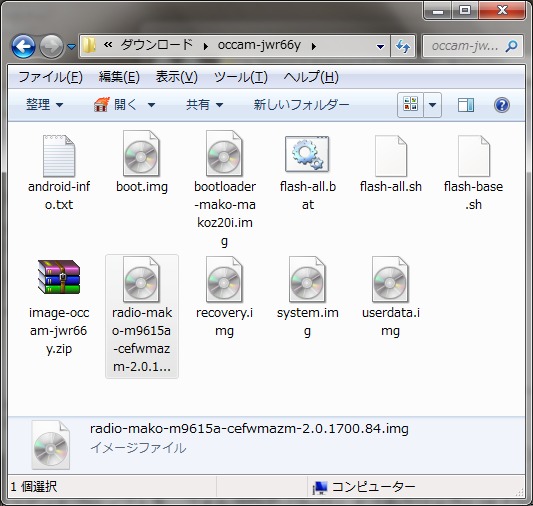Click the flash-all.bat file name
The image size is (533, 506).
(x=308, y=195)
